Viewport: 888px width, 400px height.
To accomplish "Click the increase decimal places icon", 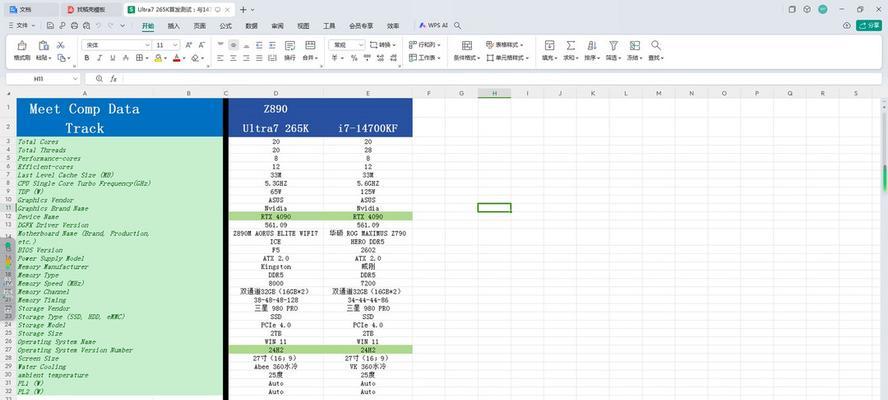I will pos(381,58).
